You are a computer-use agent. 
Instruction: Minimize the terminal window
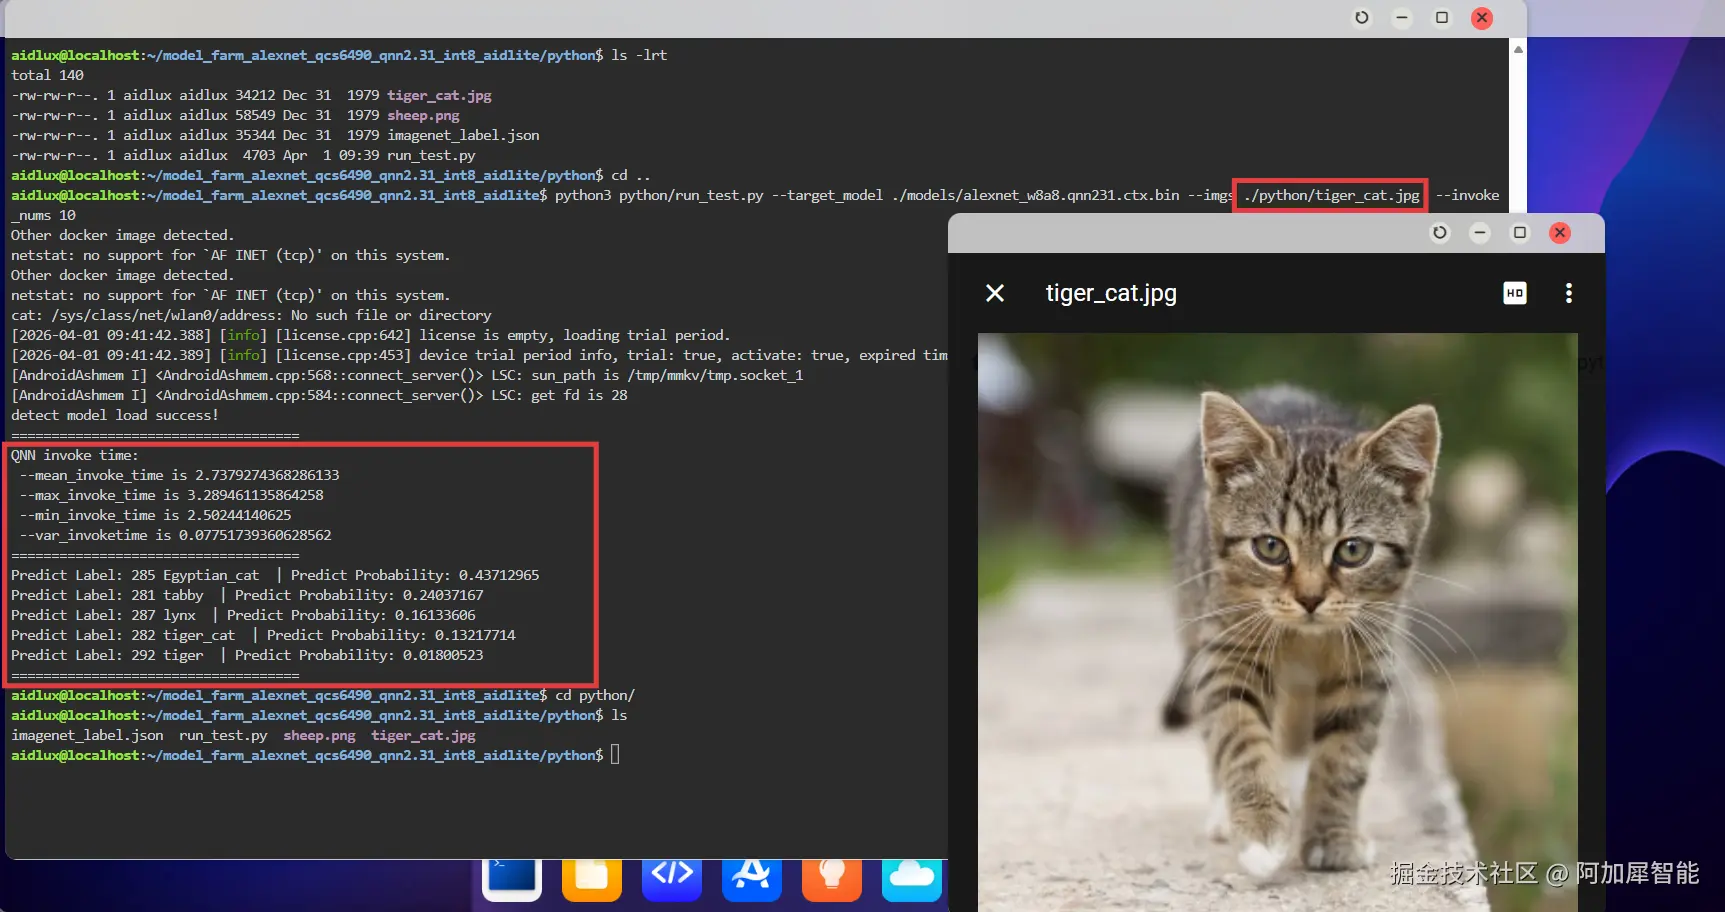(x=1402, y=18)
